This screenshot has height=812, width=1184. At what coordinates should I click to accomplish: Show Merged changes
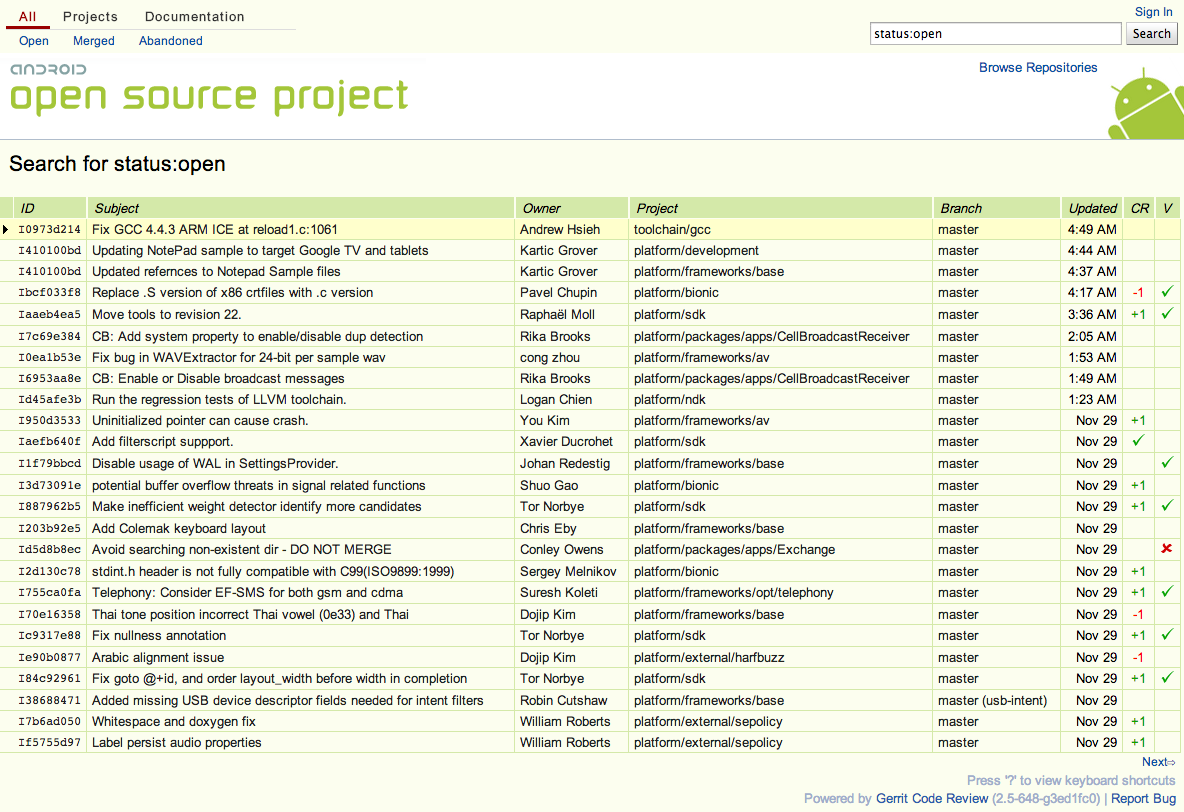[94, 41]
